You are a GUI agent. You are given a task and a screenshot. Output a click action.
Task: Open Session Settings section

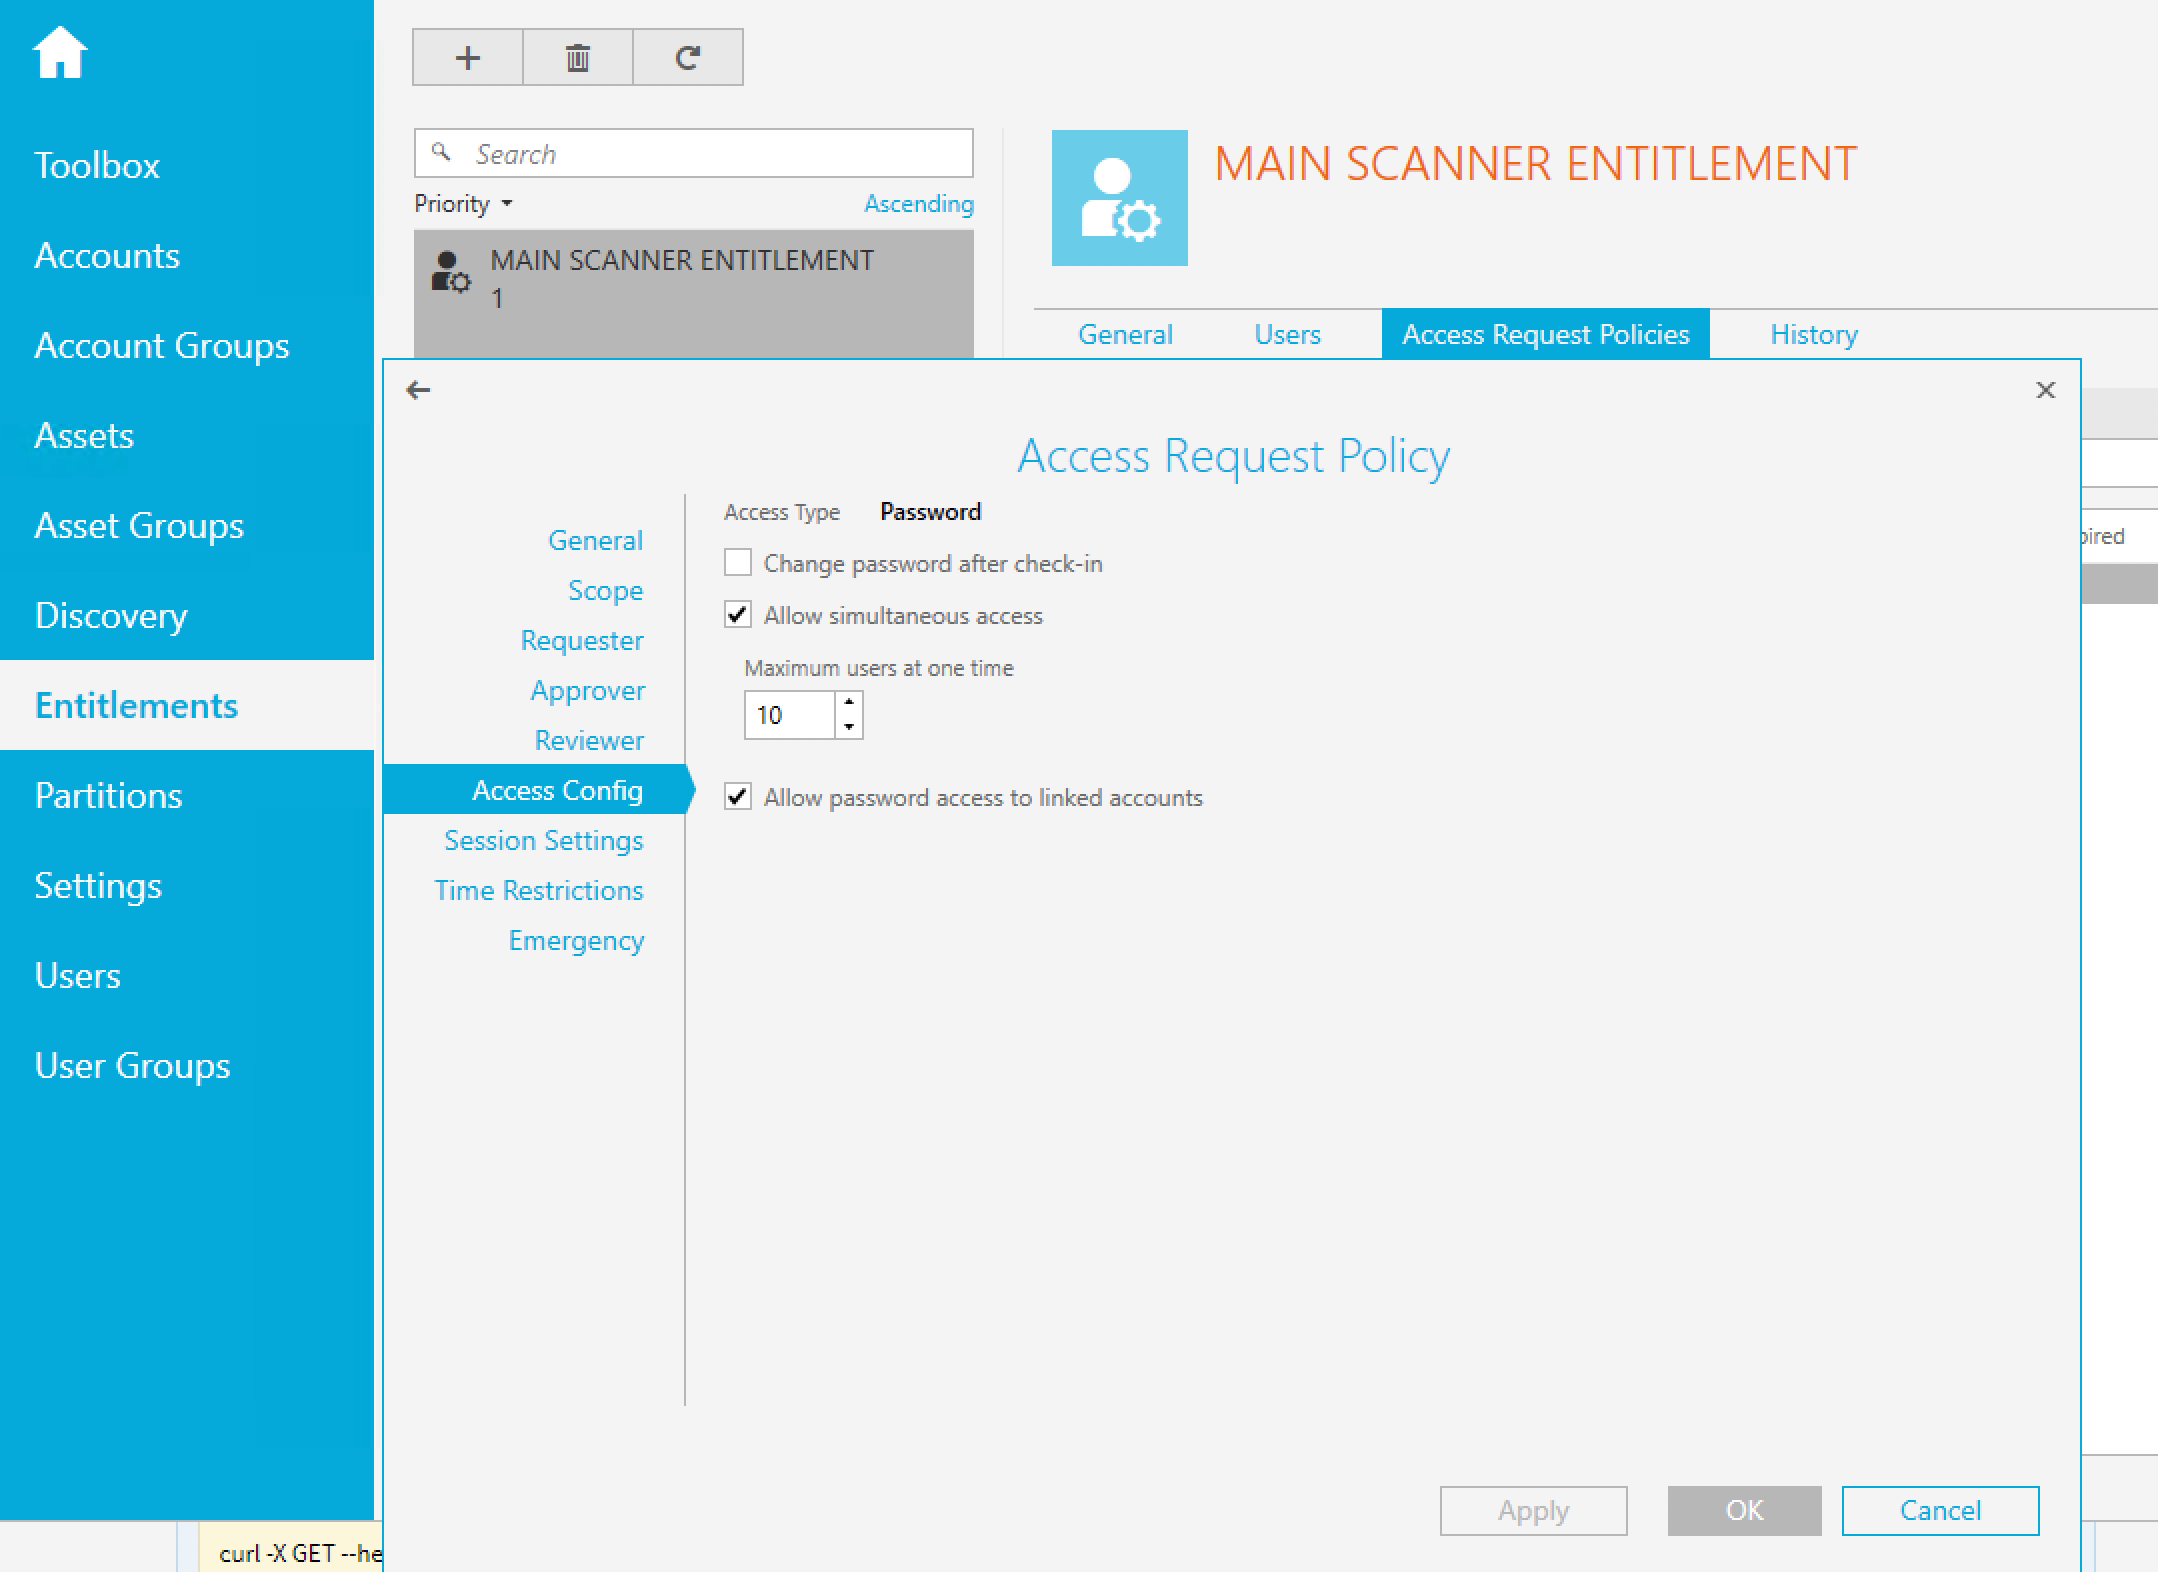543,840
